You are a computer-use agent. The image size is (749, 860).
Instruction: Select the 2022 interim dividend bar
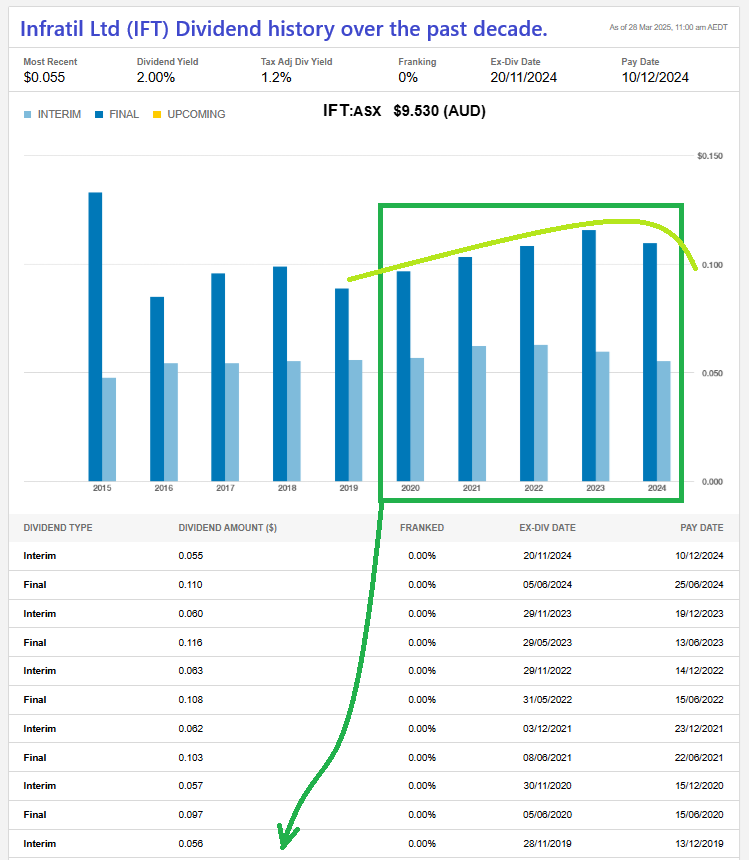point(541,412)
